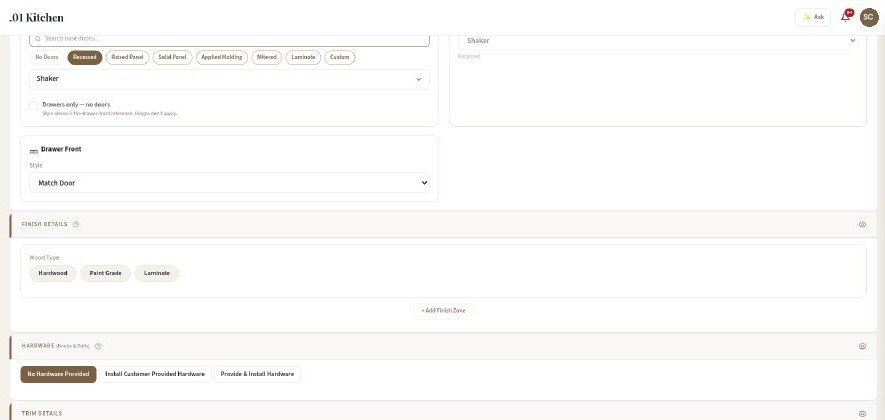Choose the Raised Panel filter chip
885x420 pixels.
pyautogui.click(x=128, y=58)
